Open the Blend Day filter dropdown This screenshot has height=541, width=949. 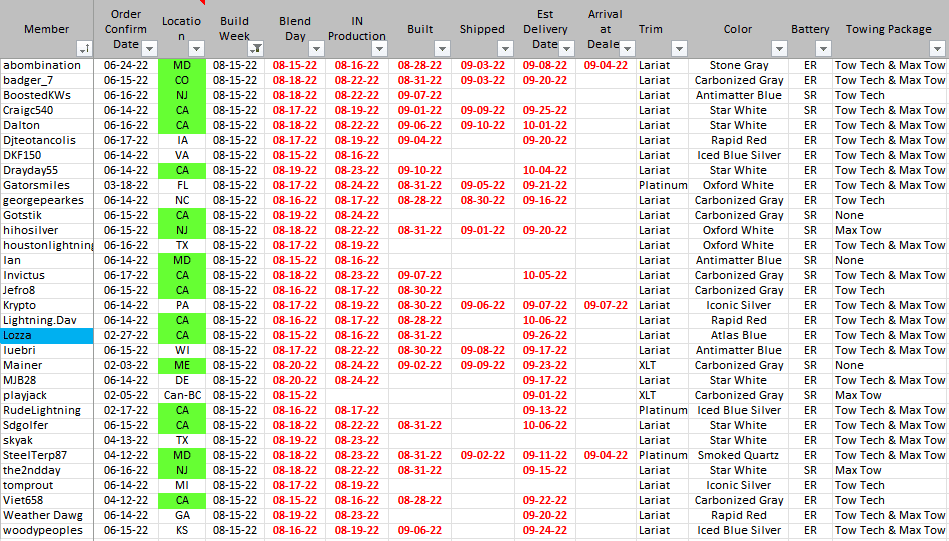pyautogui.click(x=317, y=48)
